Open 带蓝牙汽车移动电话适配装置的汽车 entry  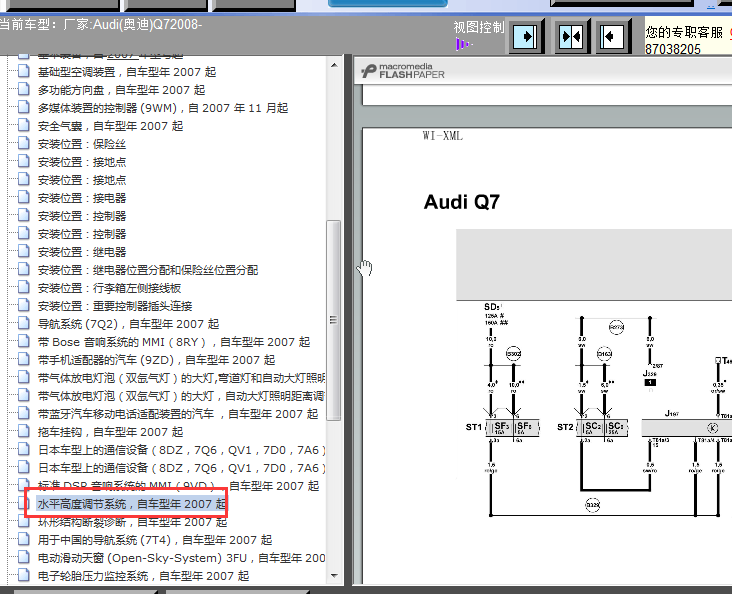(178, 414)
